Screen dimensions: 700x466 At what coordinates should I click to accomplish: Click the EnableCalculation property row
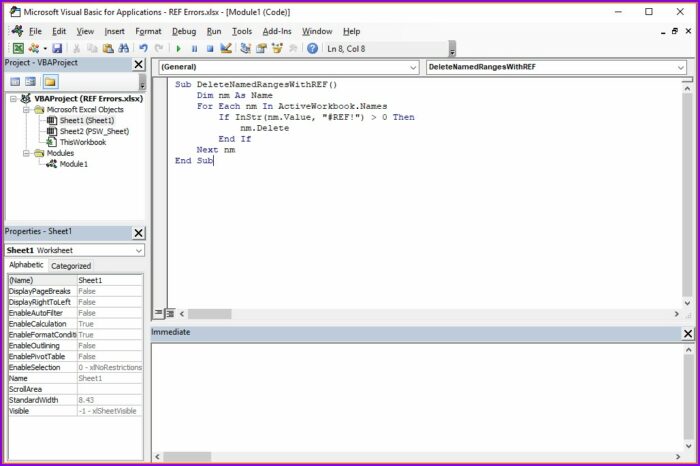click(75, 324)
